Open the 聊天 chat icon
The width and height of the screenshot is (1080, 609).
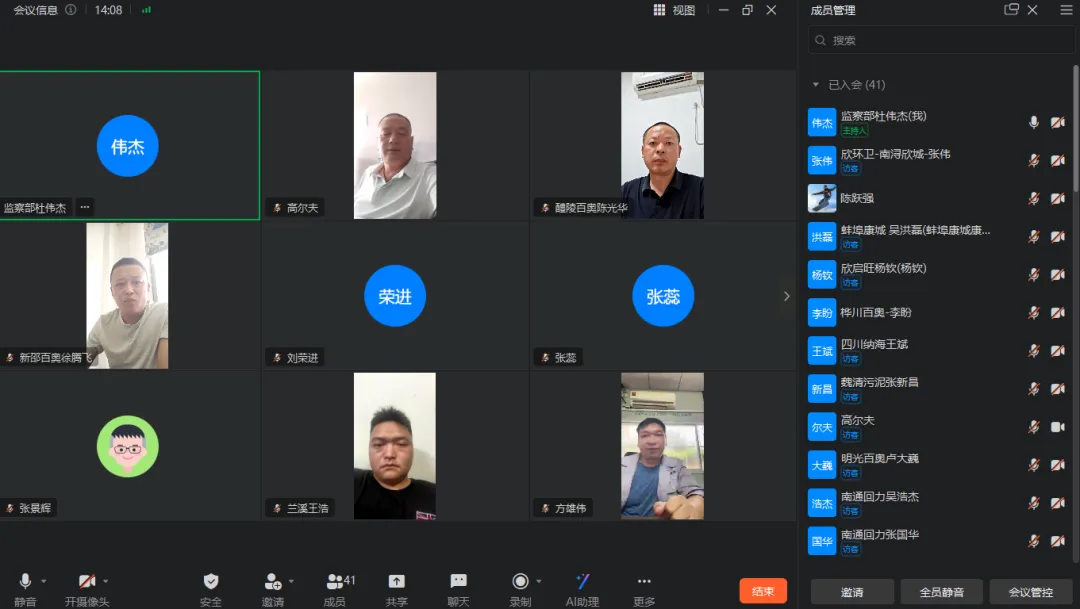point(458,583)
